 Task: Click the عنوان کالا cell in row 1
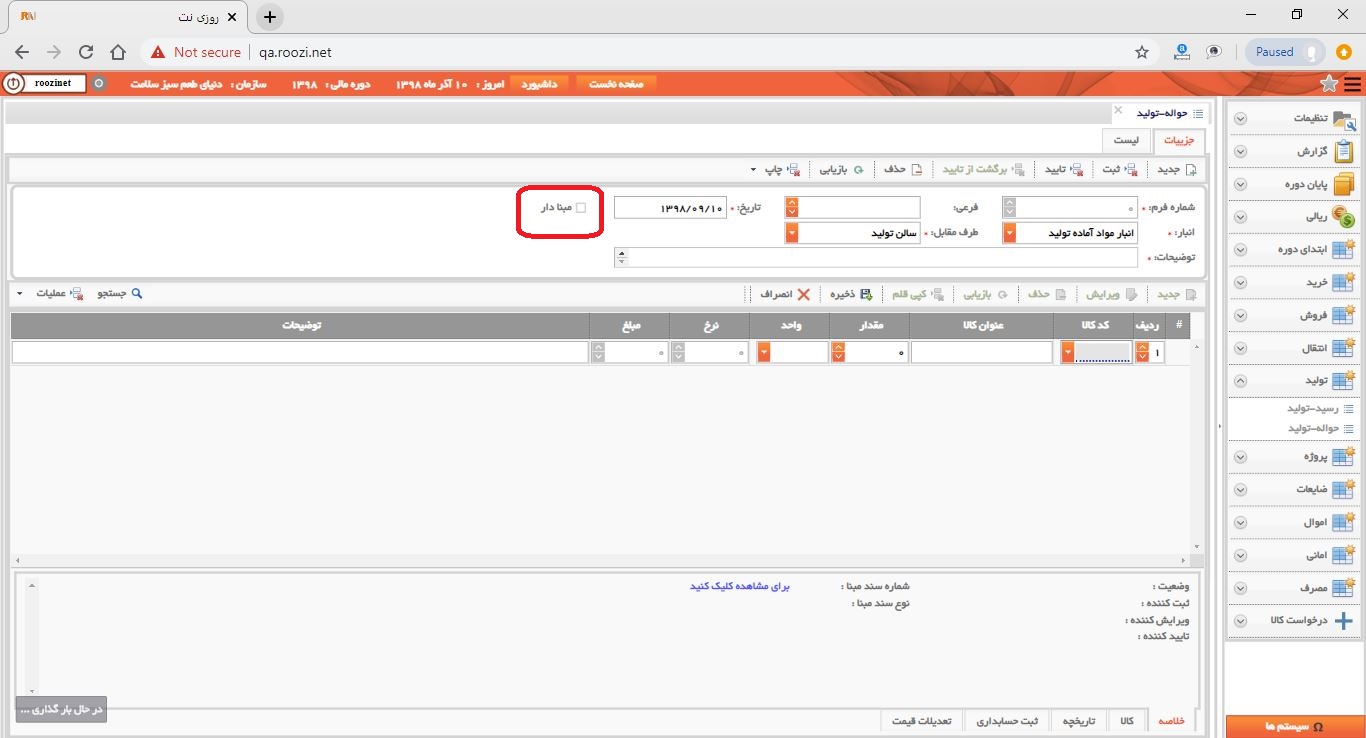pyautogui.click(x=981, y=352)
